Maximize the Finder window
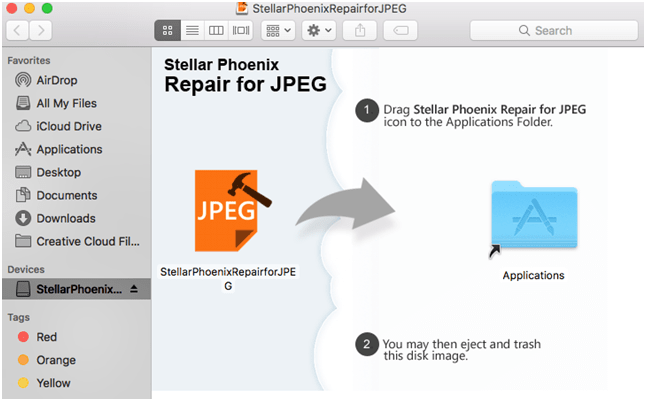 (47, 8)
